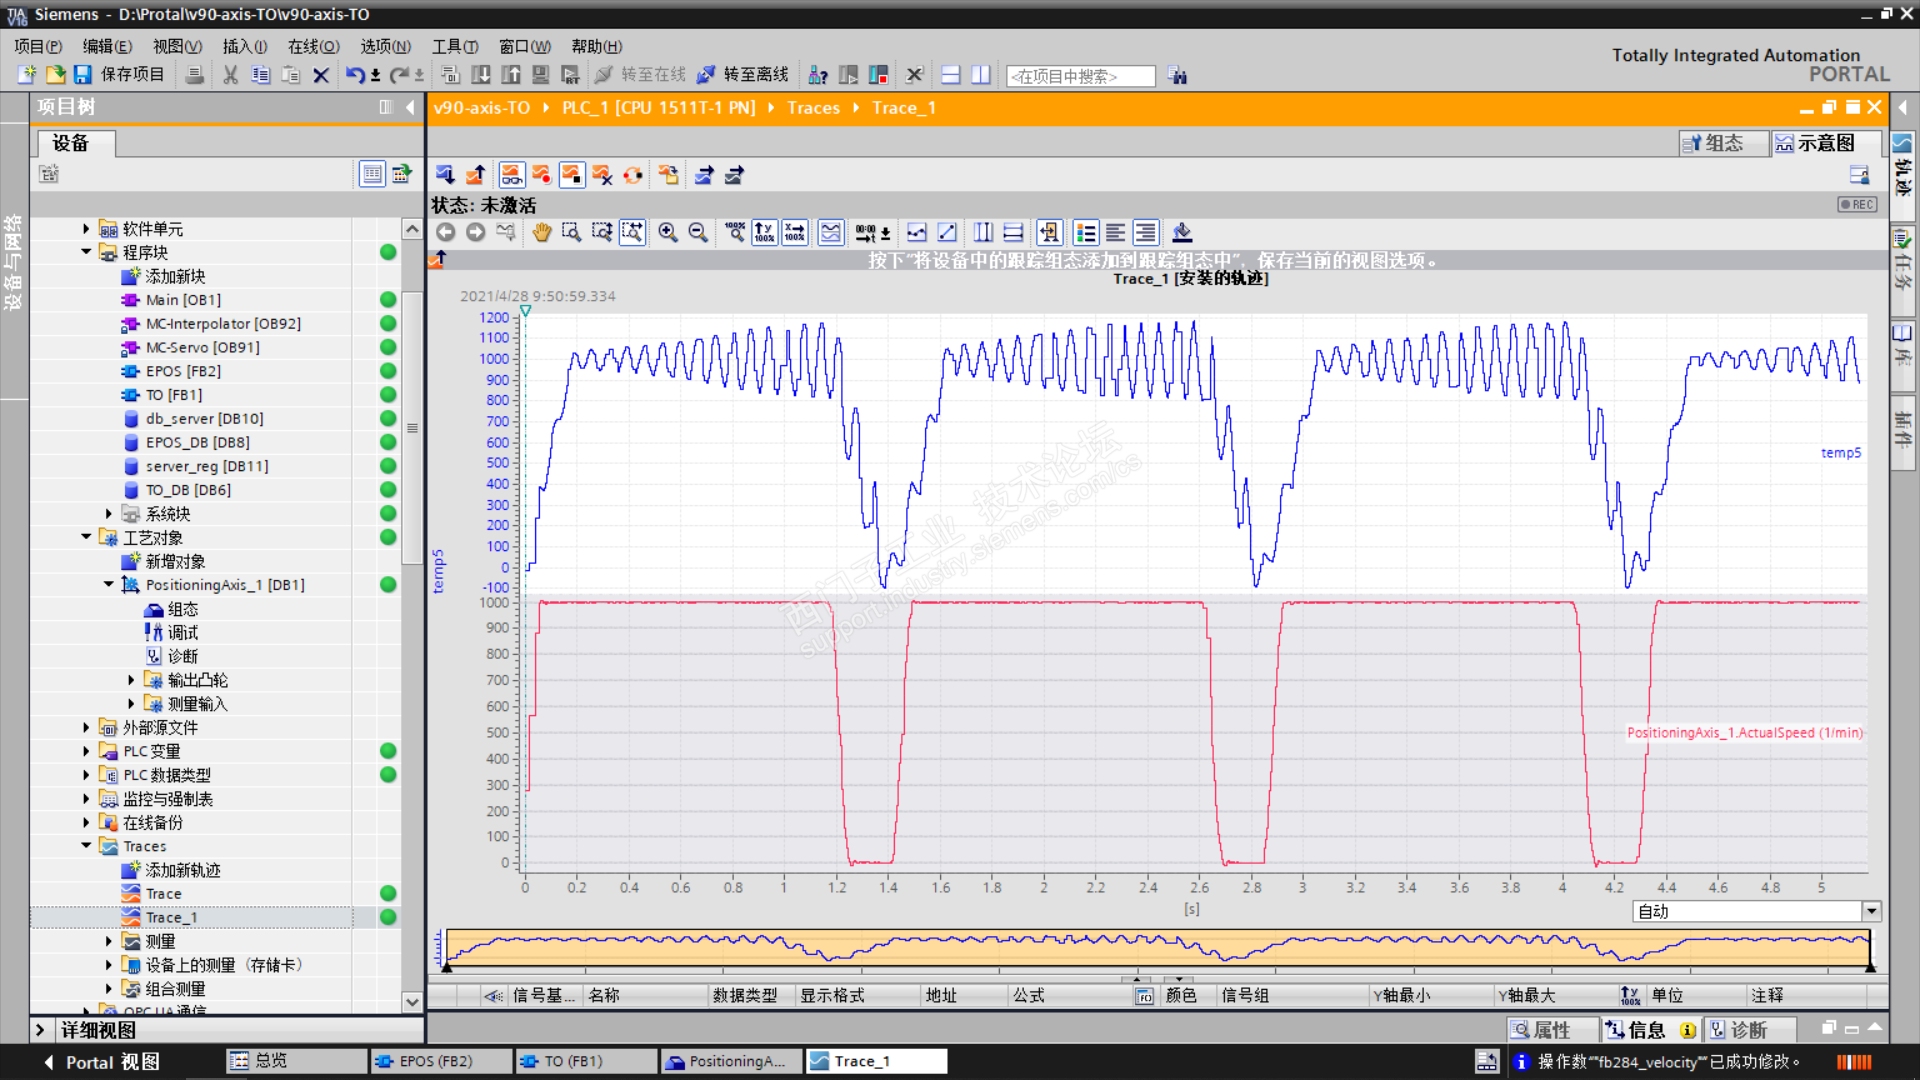Toggle the Y-axis 100% auto-scale button
The width and height of the screenshot is (1920, 1080).
coord(764,233)
